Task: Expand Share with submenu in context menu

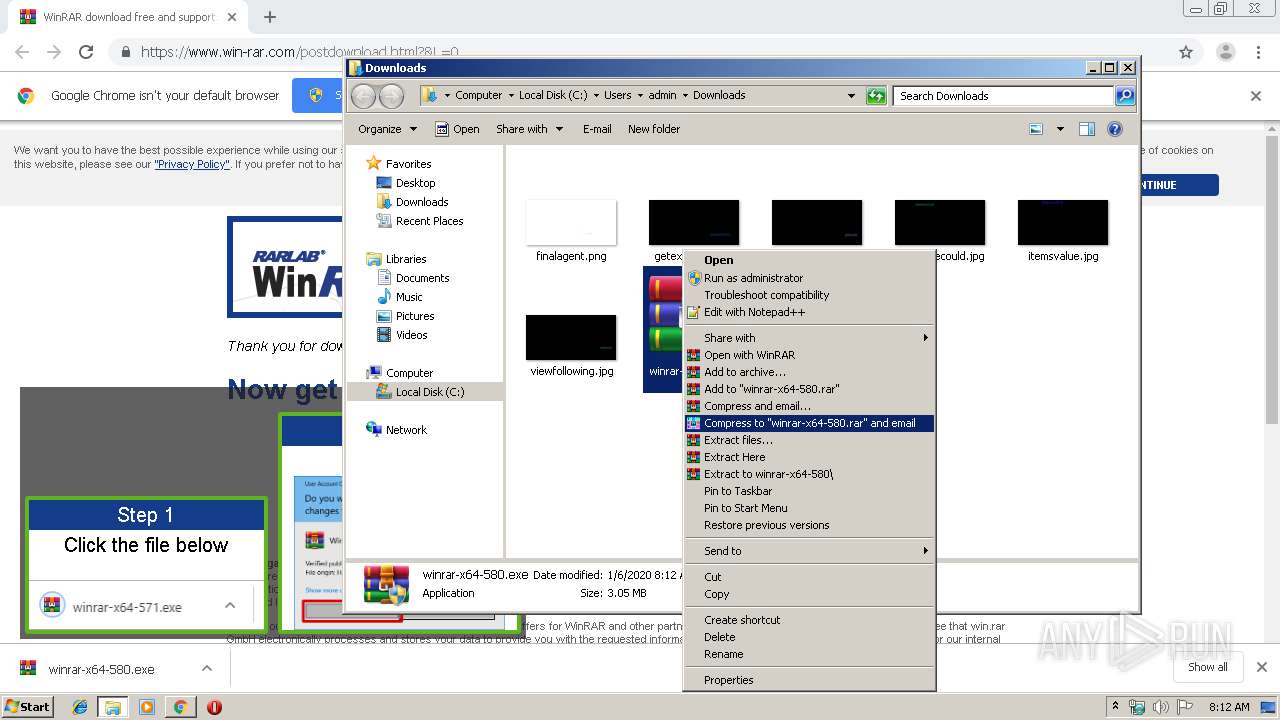Action: [x=809, y=338]
